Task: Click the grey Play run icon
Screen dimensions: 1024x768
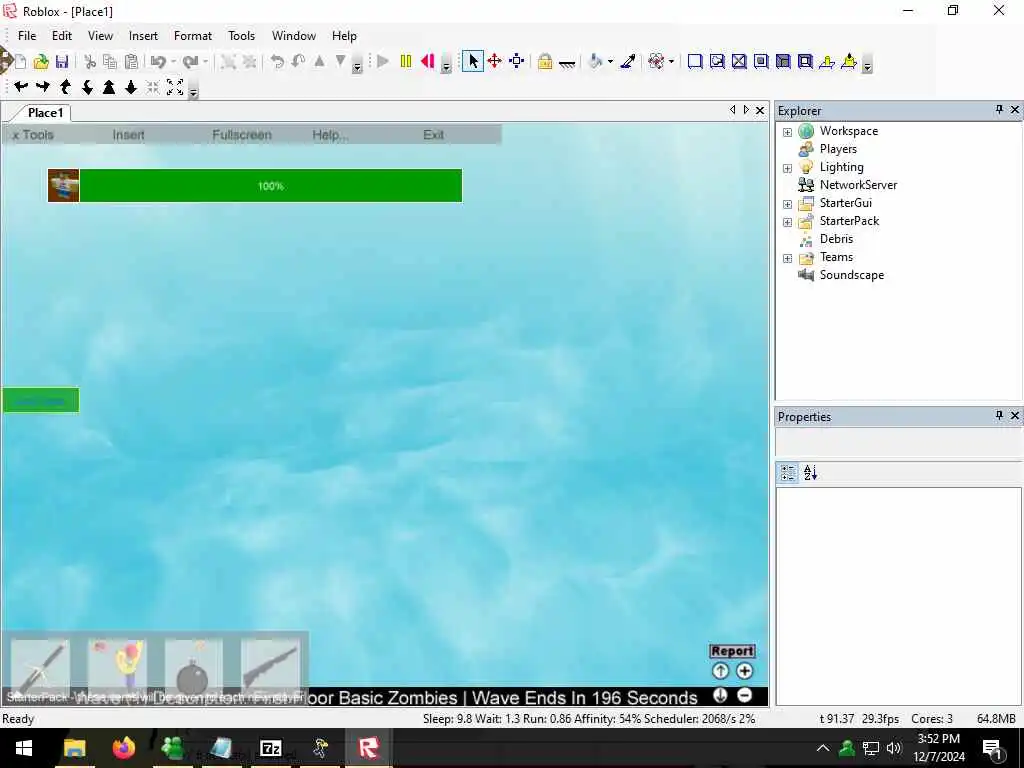Action: [x=383, y=61]
